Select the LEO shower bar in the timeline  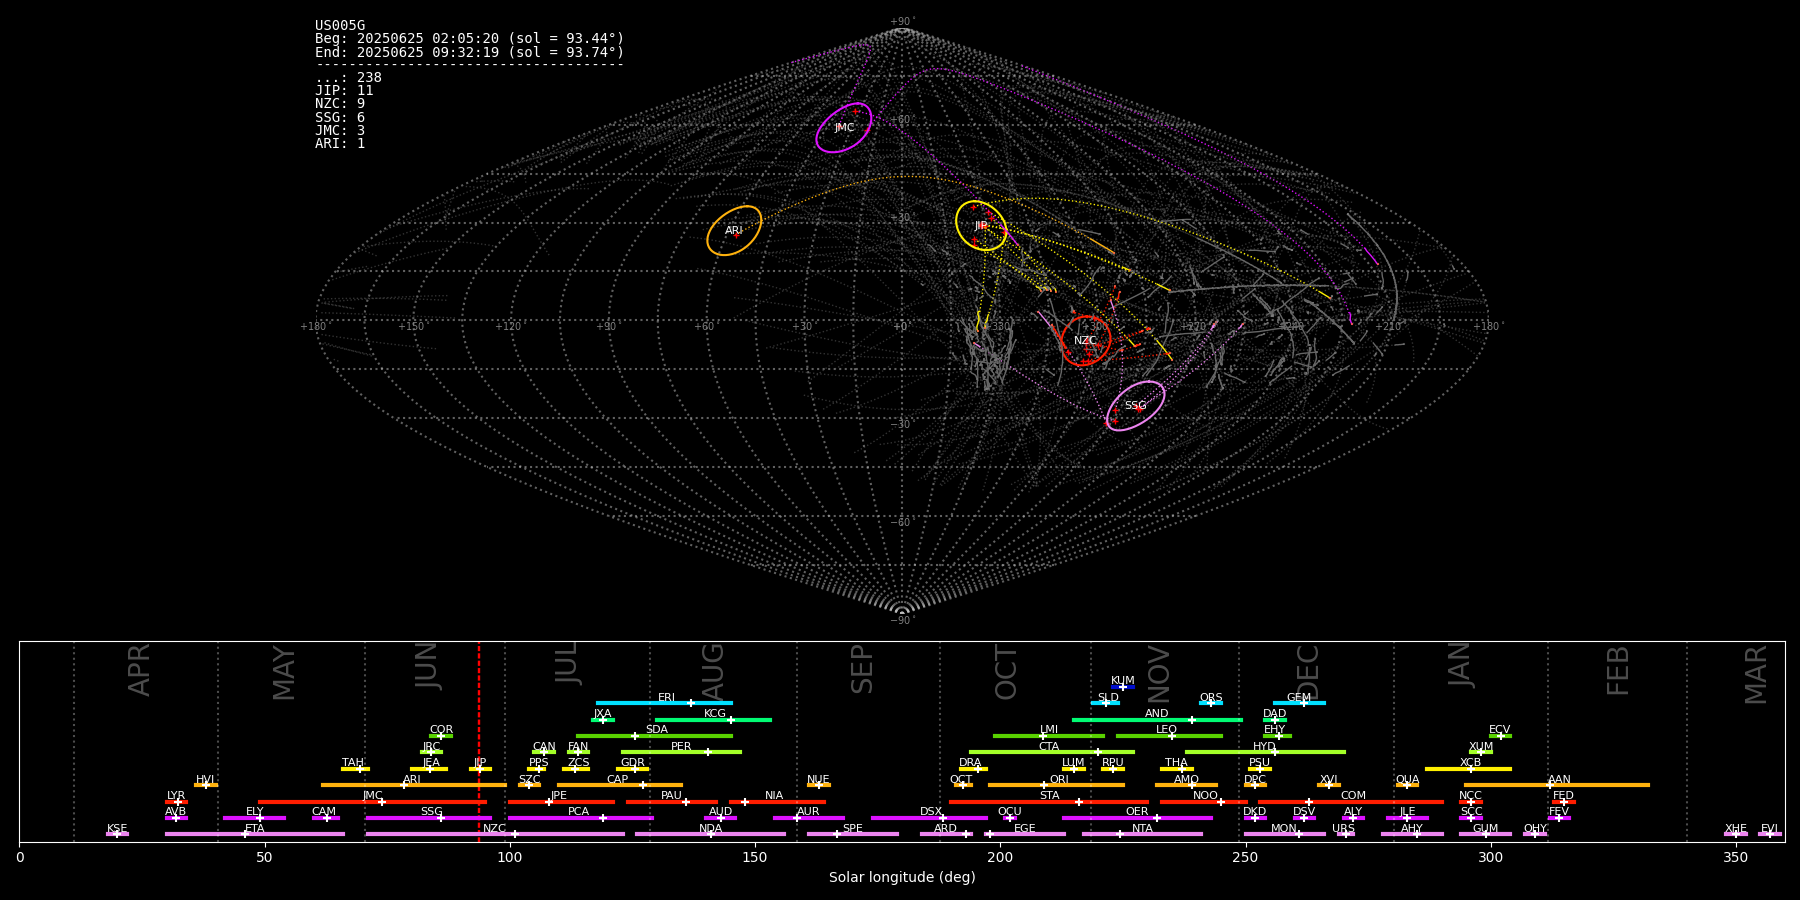click(x=1169, y=736)
